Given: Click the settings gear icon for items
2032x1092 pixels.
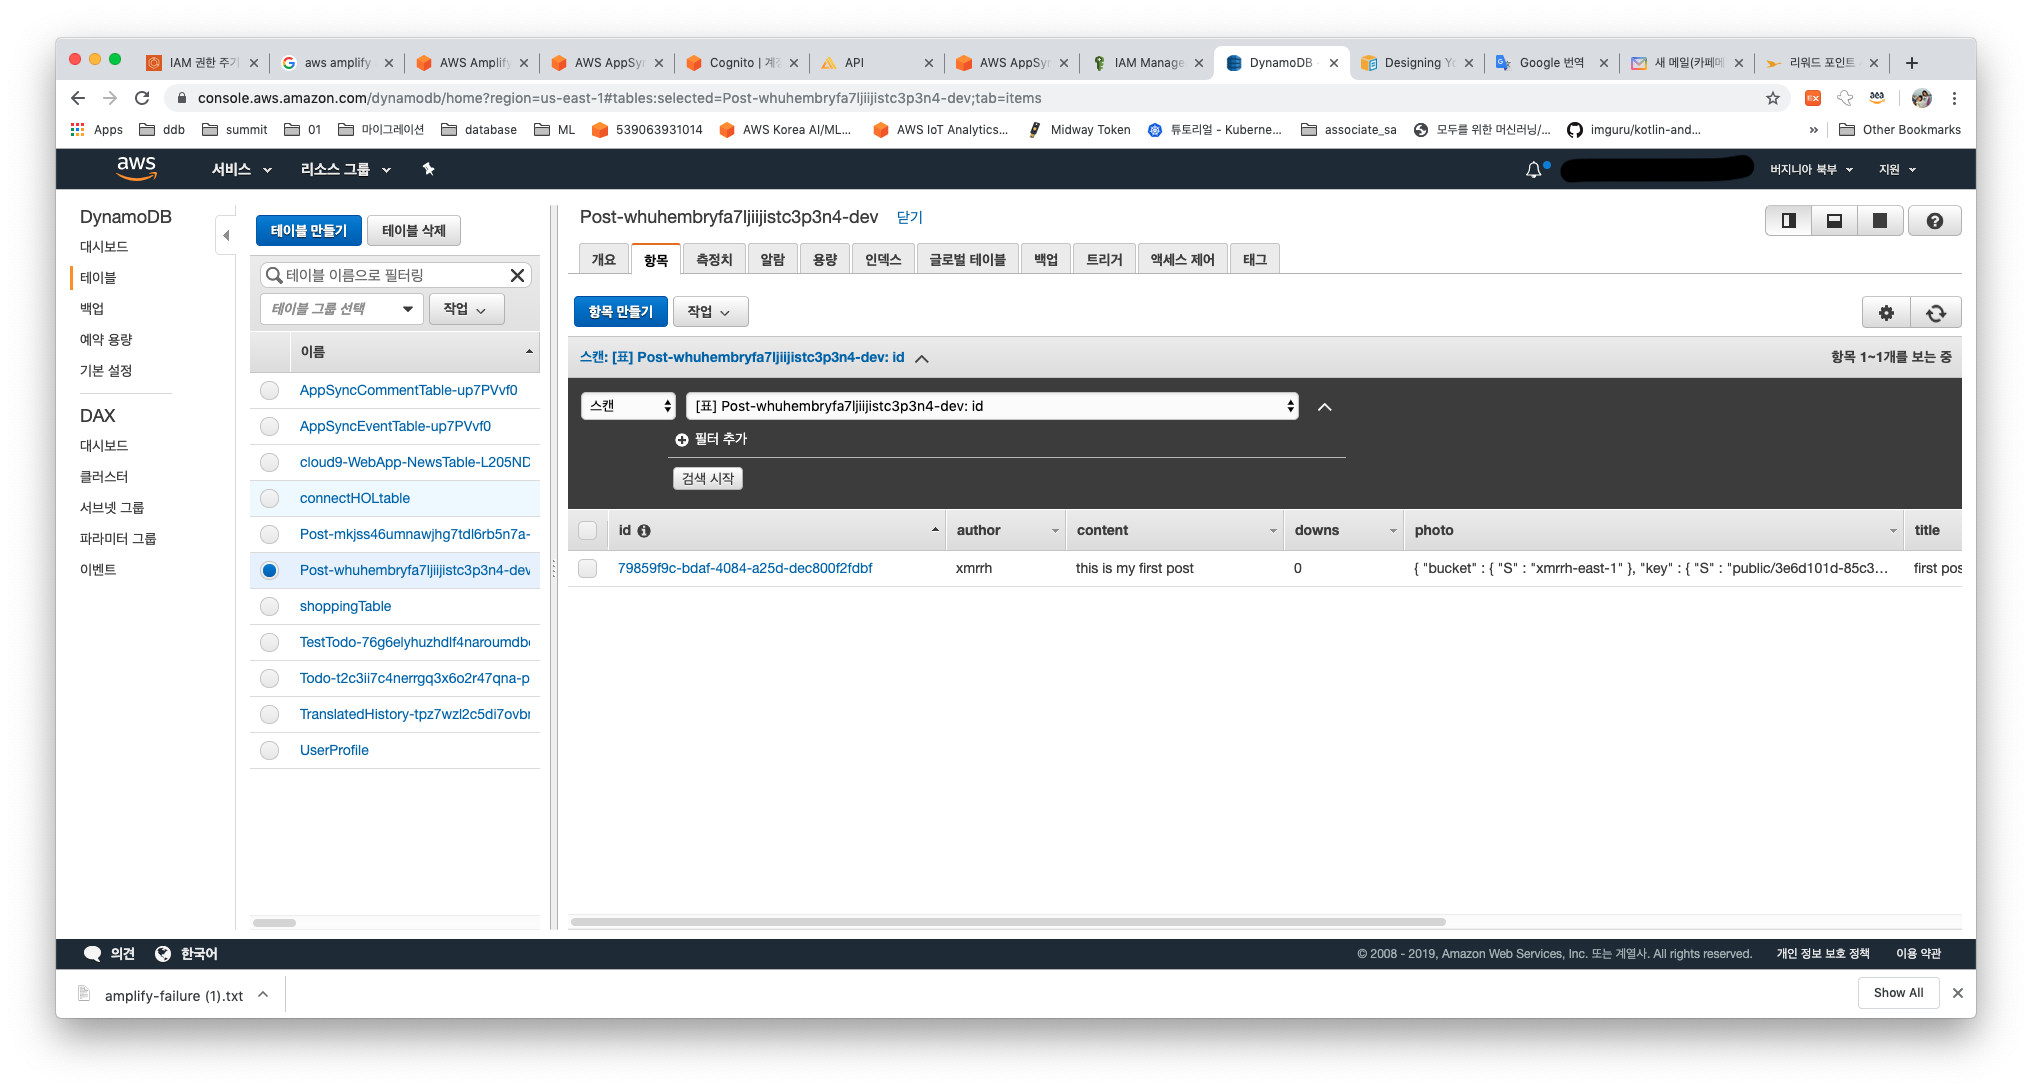Looking at the screenshot, I should point(1885,311).
